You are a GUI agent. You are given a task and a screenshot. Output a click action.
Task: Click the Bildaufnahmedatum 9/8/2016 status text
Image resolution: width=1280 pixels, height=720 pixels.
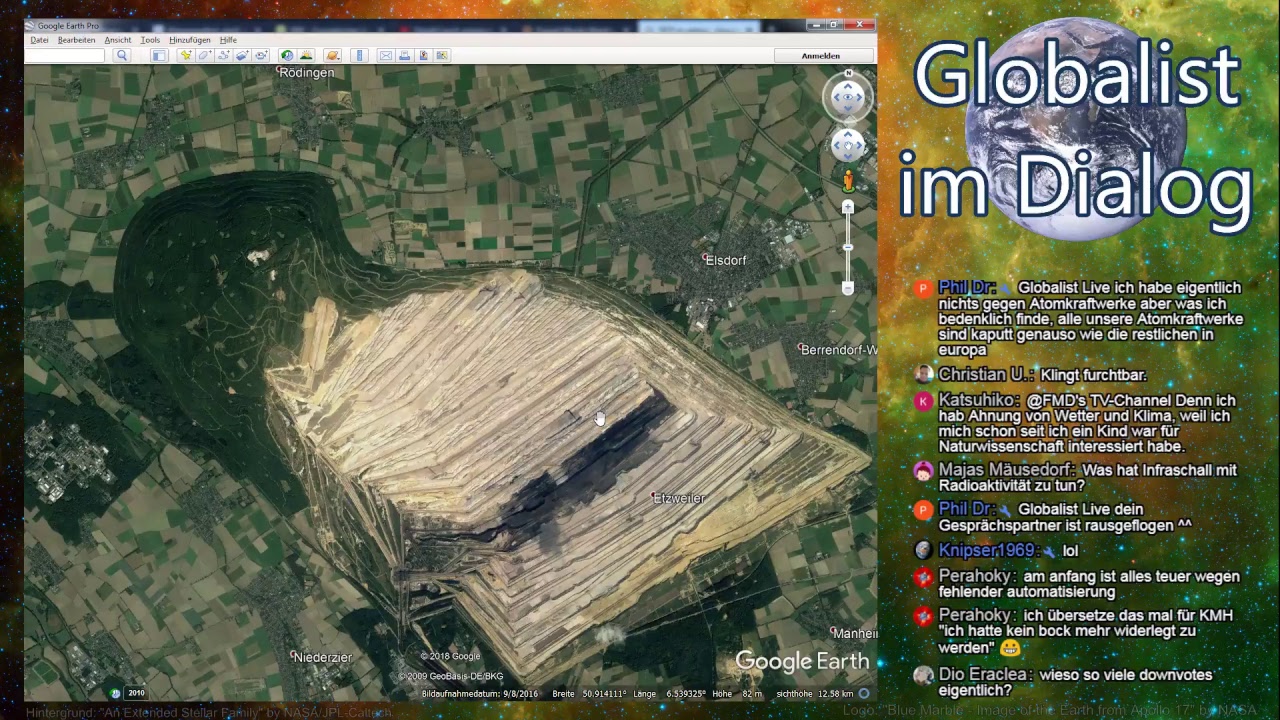[x=480, y=694]
